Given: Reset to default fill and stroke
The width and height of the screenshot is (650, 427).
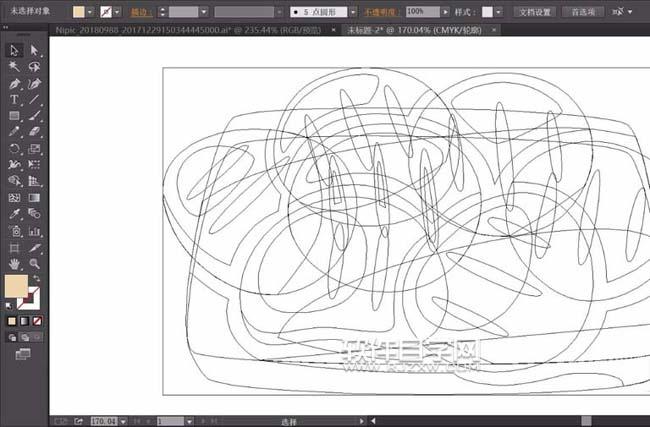Looking at the screenshot, I should [x=9, y=306].
